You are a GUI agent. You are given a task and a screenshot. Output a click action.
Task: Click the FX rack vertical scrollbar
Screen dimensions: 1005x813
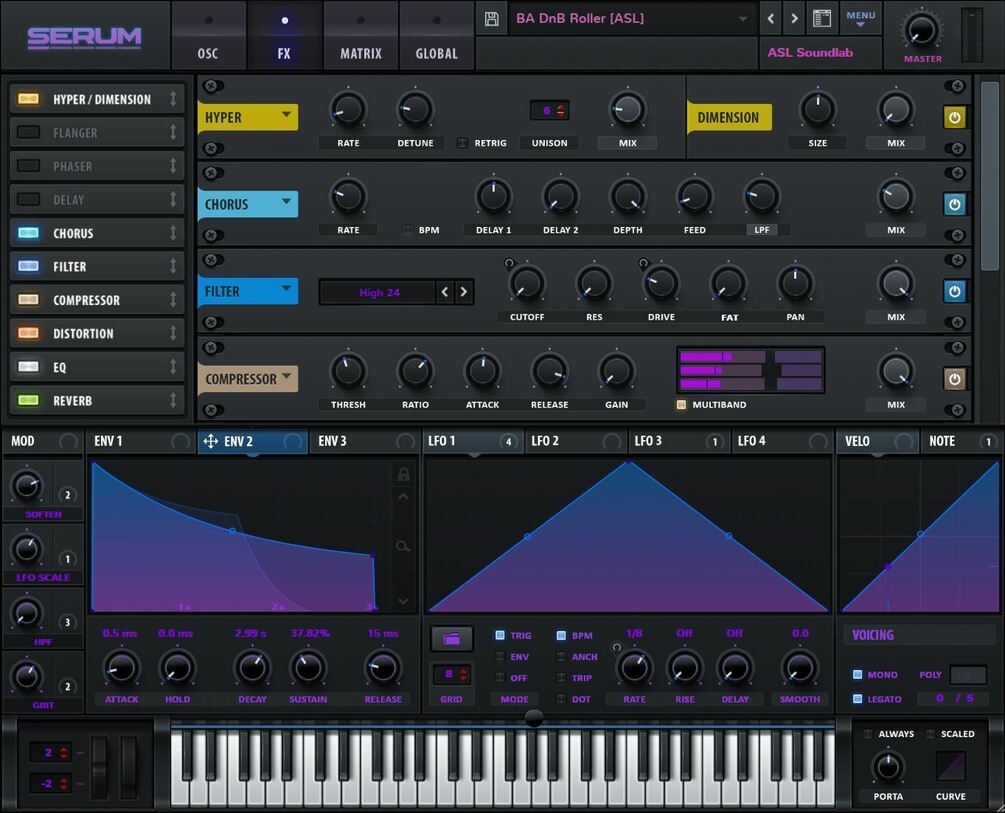(x=990, y=176)
